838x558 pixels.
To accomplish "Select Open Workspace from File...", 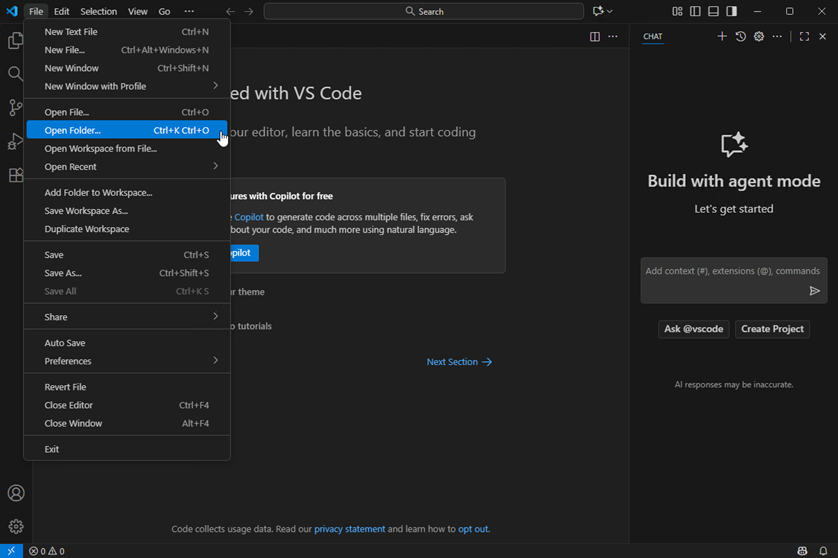I will [x=127, y=149].
